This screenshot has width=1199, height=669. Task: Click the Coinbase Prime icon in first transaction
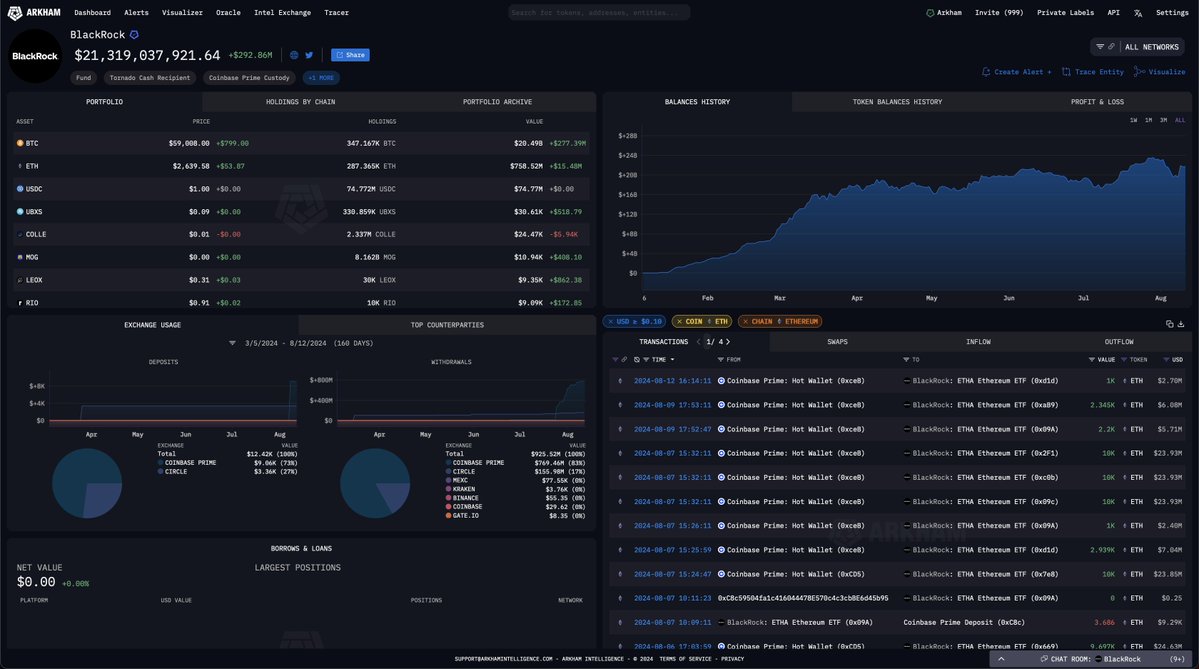(x=721, y=381)
